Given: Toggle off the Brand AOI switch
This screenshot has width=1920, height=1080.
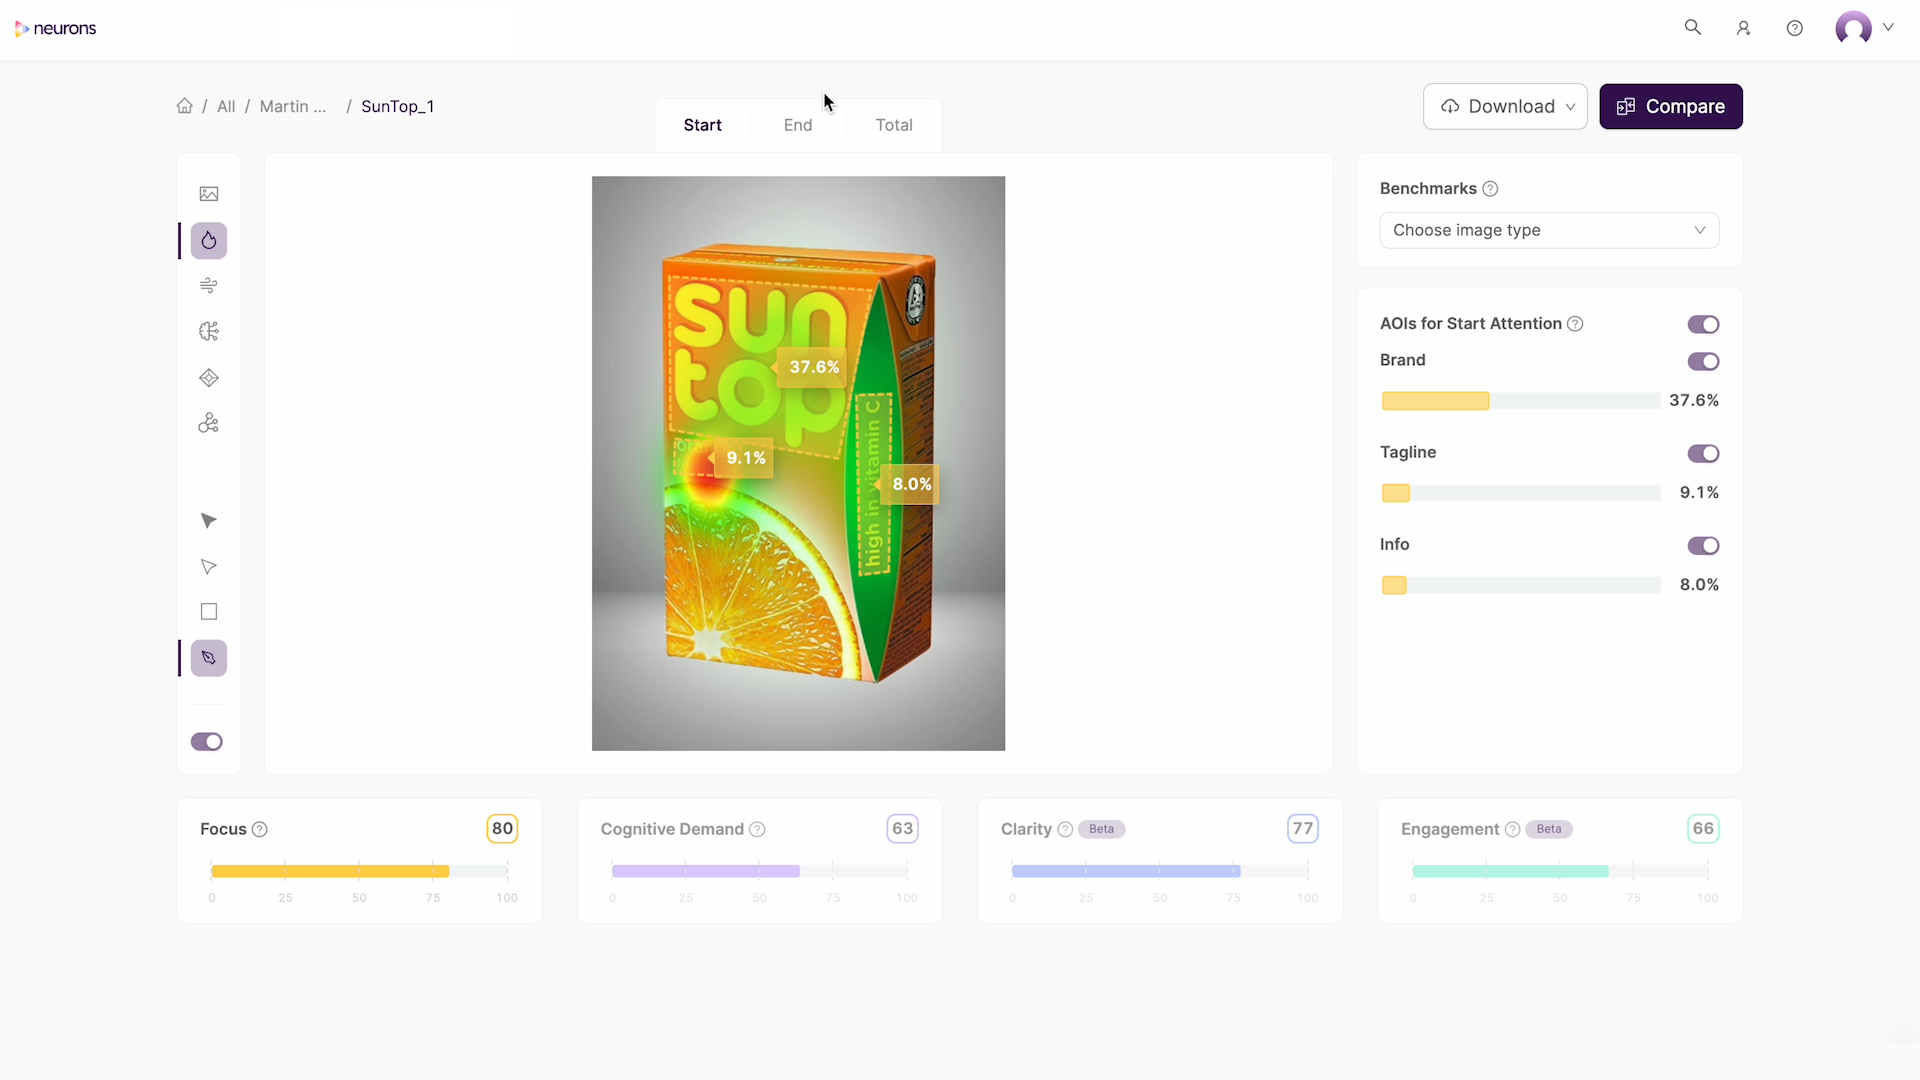Looking at the screenshot, I should coord(1703,361).
